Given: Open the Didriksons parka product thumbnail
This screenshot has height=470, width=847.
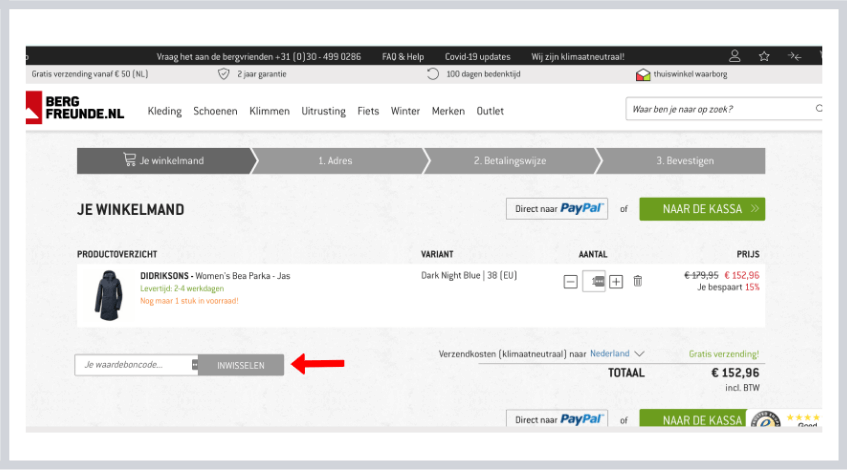Looking at the screenshot, I should (x=108, y=292).
